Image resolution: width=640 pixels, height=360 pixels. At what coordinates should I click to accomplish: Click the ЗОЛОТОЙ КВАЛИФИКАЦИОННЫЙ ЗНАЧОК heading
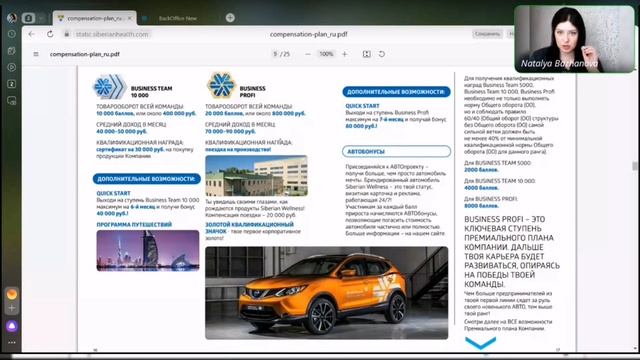249,228
